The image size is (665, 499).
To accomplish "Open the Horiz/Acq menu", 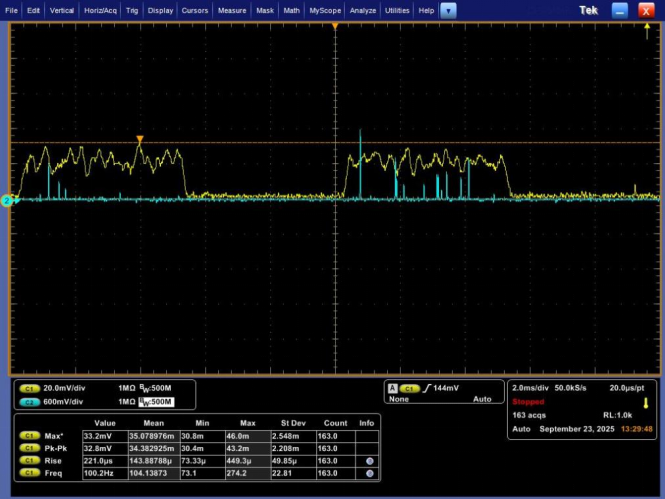I will 100,11.
